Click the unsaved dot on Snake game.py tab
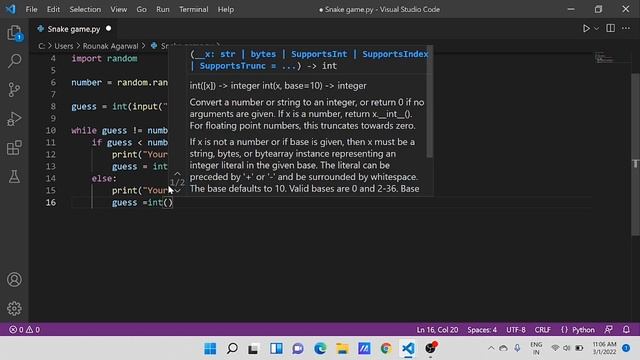 109,29
